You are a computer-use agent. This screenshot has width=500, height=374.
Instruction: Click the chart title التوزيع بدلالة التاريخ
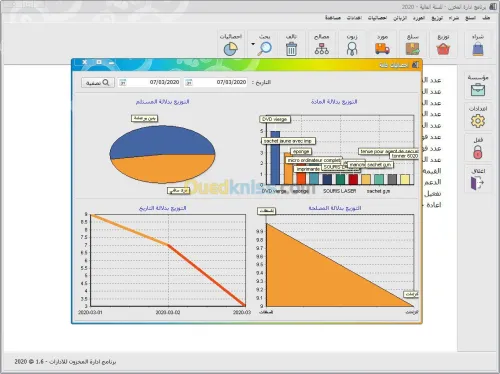click(162, 208)
